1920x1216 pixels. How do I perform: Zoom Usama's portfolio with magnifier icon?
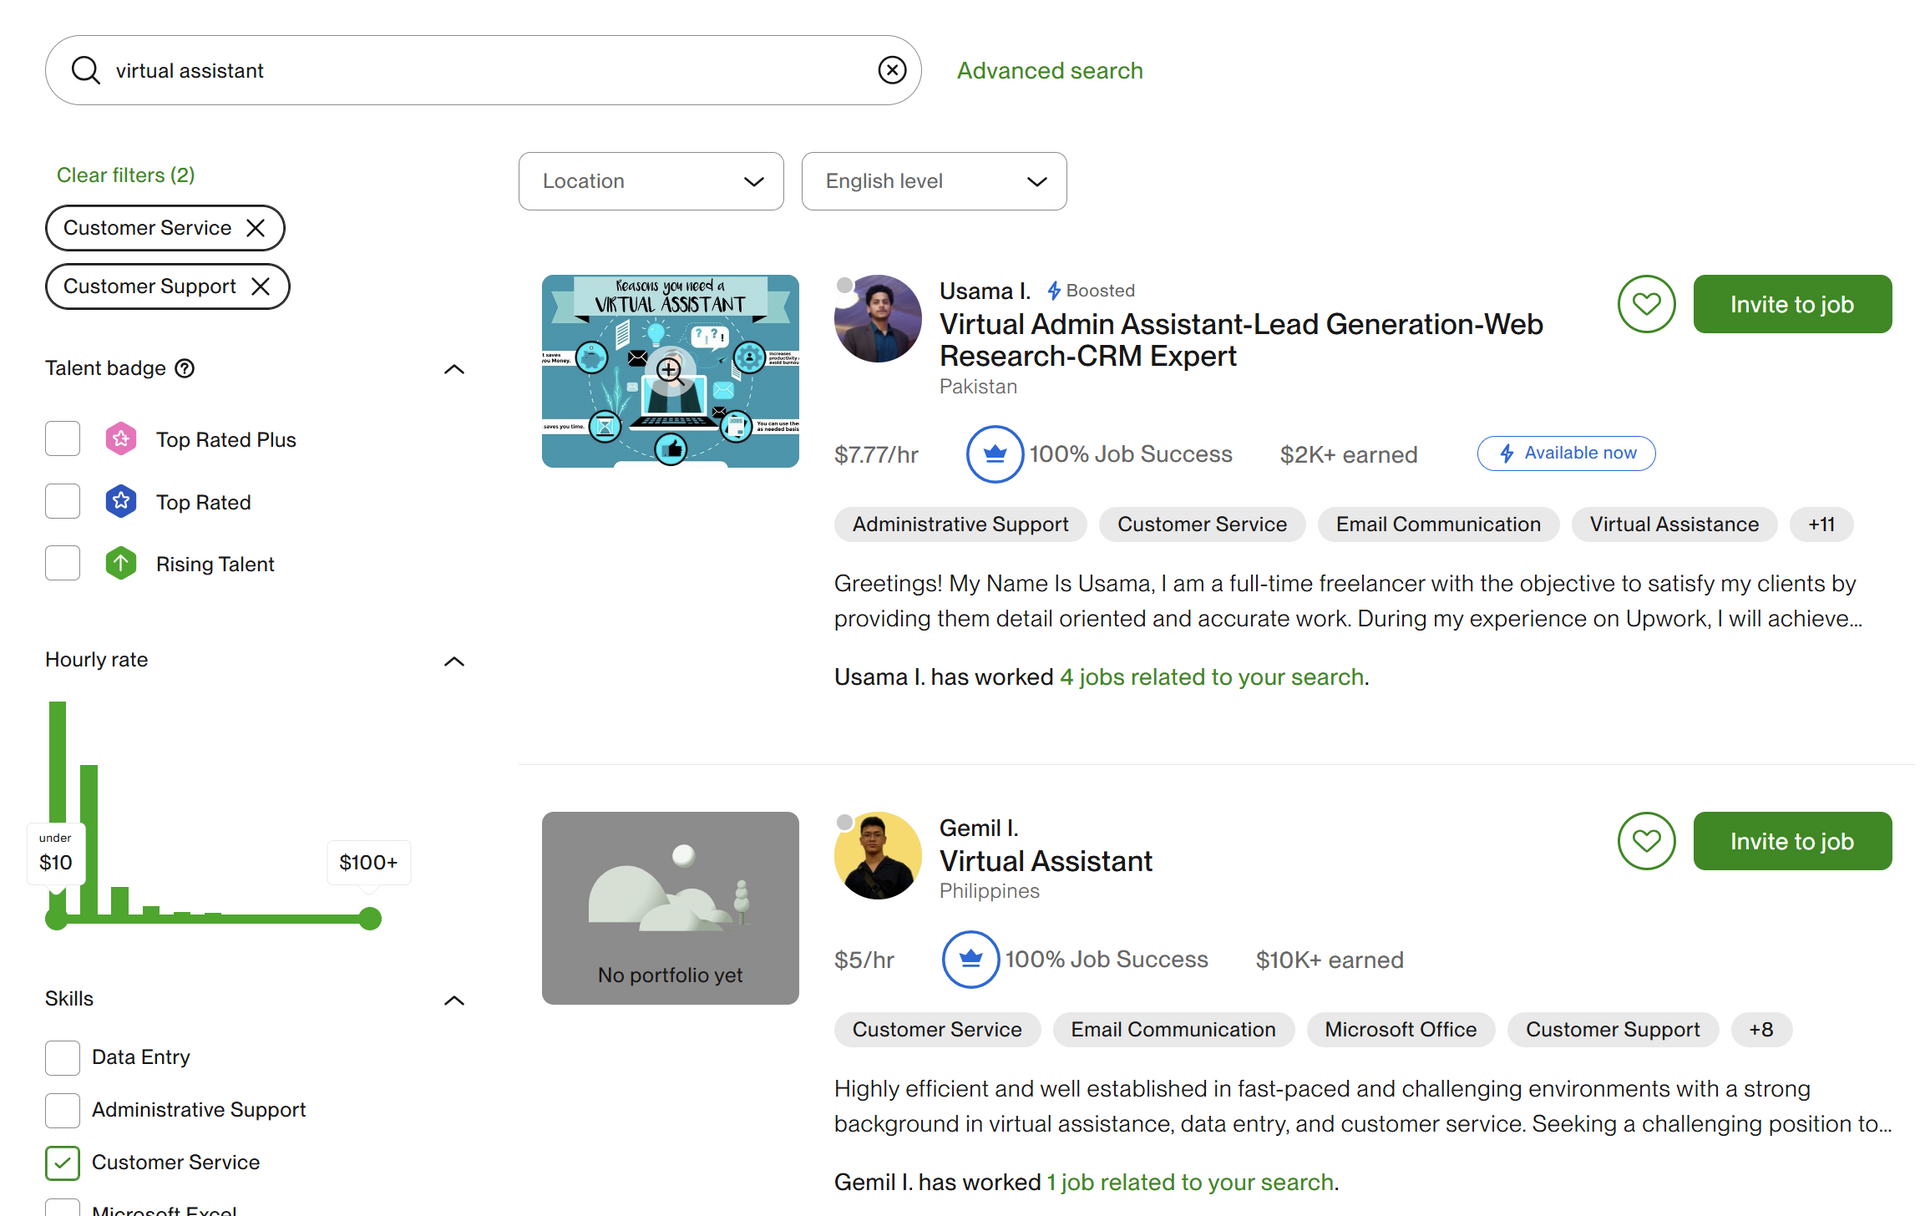670,370
